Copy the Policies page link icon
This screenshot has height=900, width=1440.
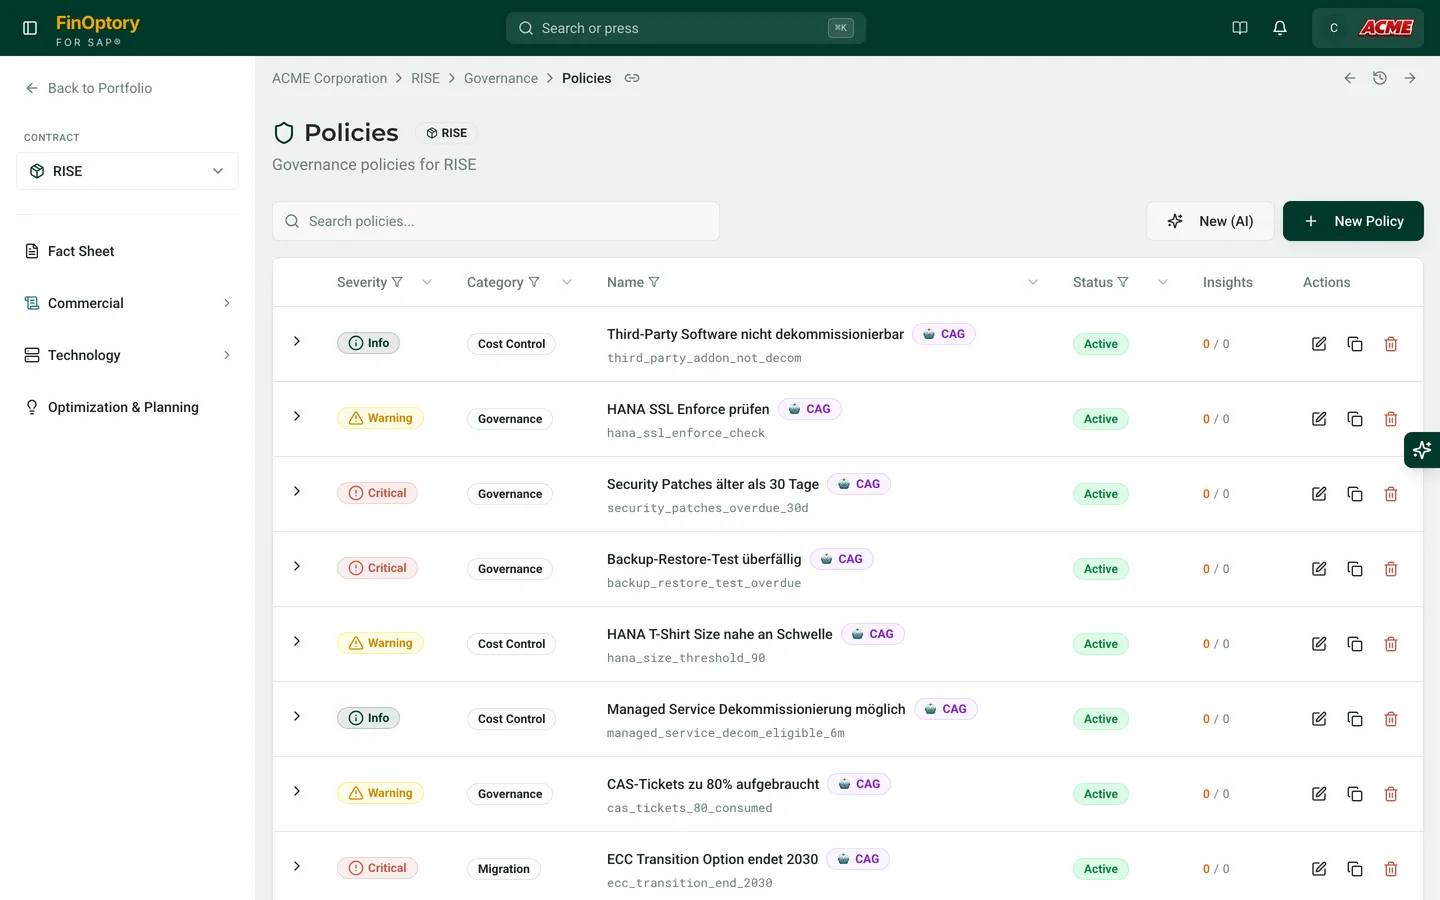[x=632, y=77]
